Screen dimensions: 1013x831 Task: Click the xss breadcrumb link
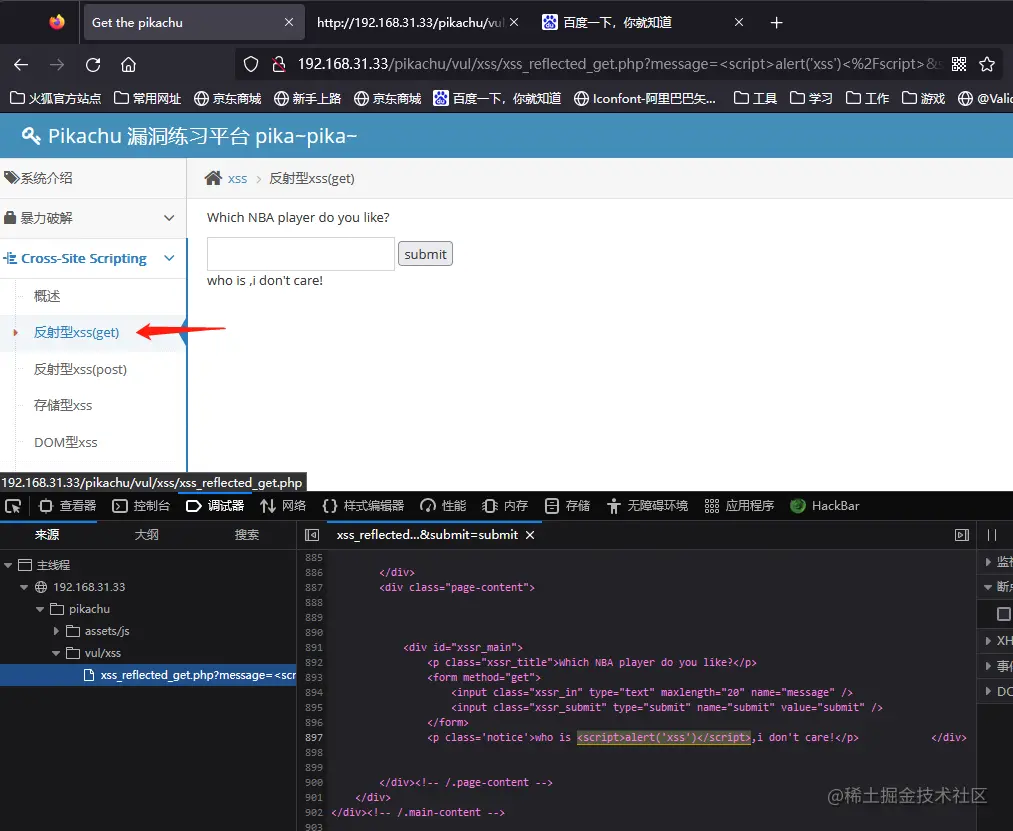[237, 178]
